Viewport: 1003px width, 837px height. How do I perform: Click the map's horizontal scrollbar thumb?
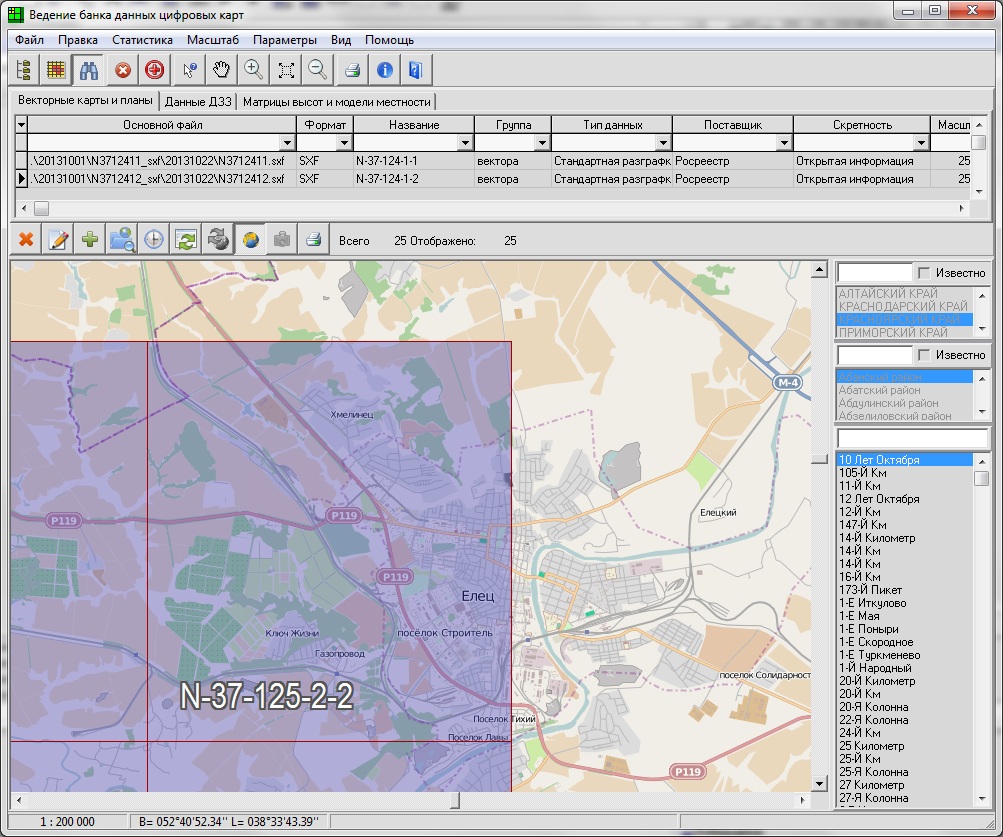455,801
